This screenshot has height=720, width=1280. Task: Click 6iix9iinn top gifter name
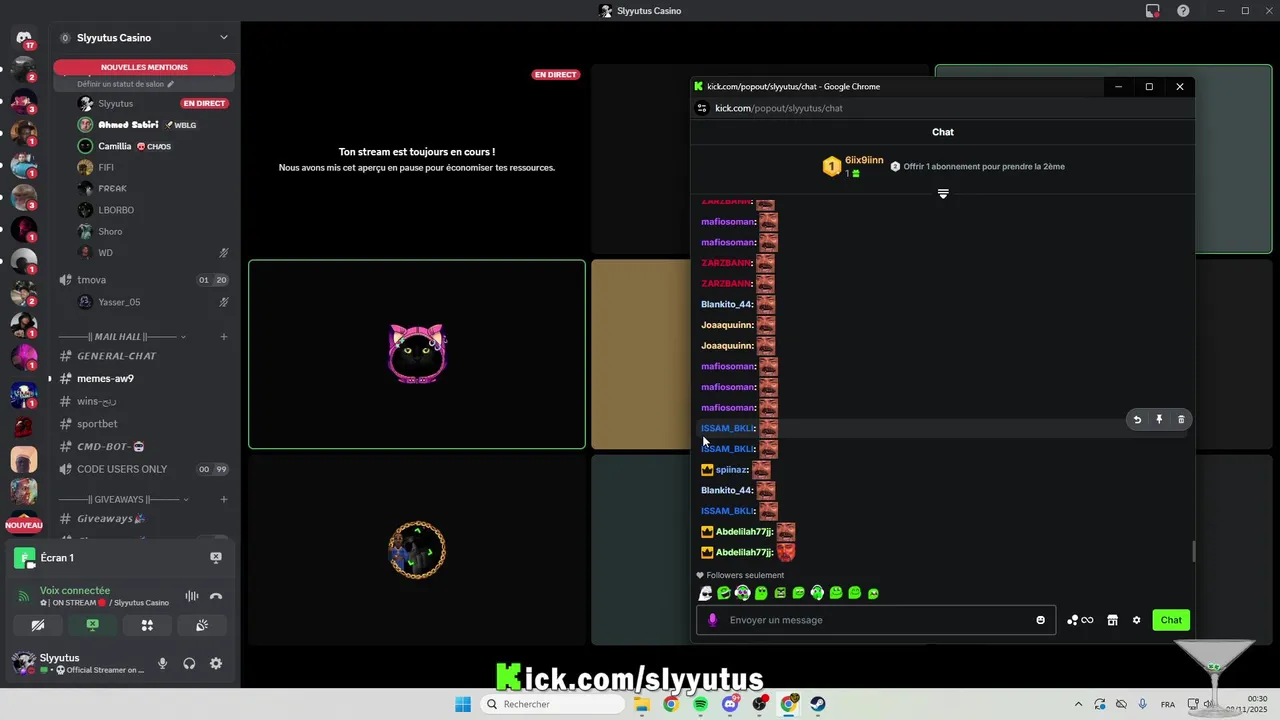click(x=864, y=160)
